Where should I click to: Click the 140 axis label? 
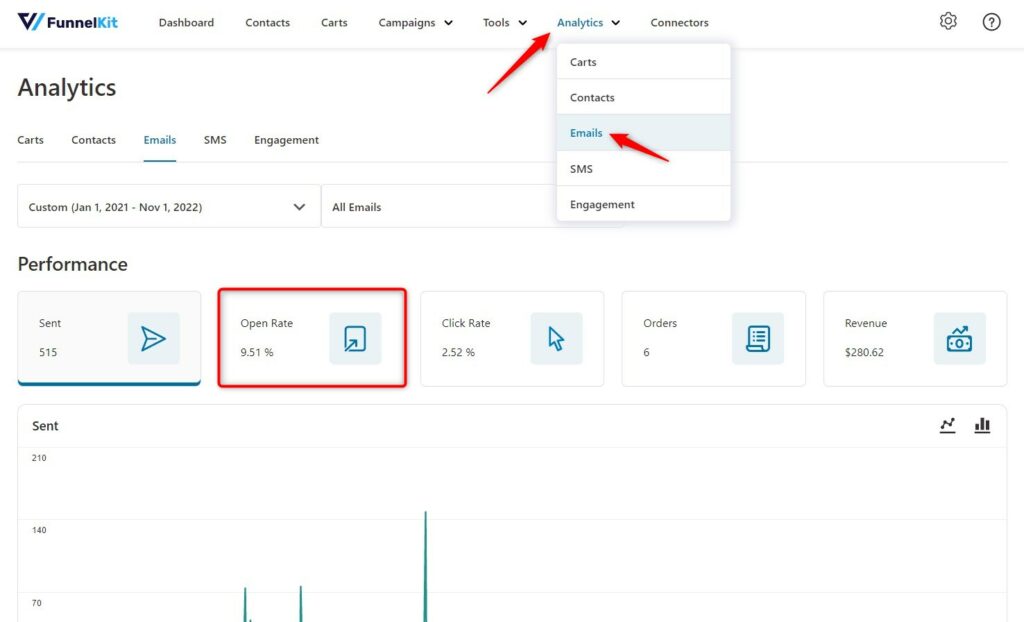click(39, 530)
